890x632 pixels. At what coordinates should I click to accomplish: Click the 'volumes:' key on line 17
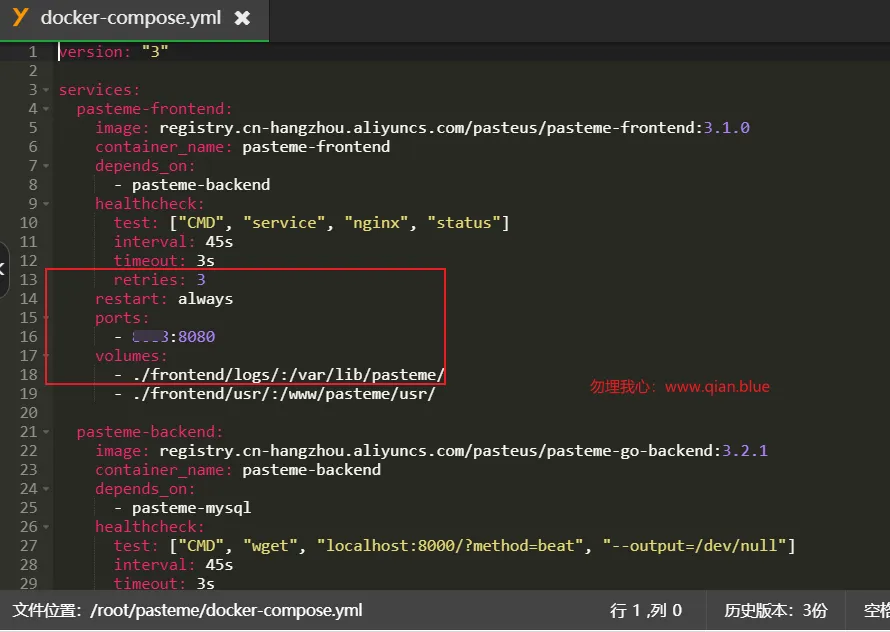[131, 356]
